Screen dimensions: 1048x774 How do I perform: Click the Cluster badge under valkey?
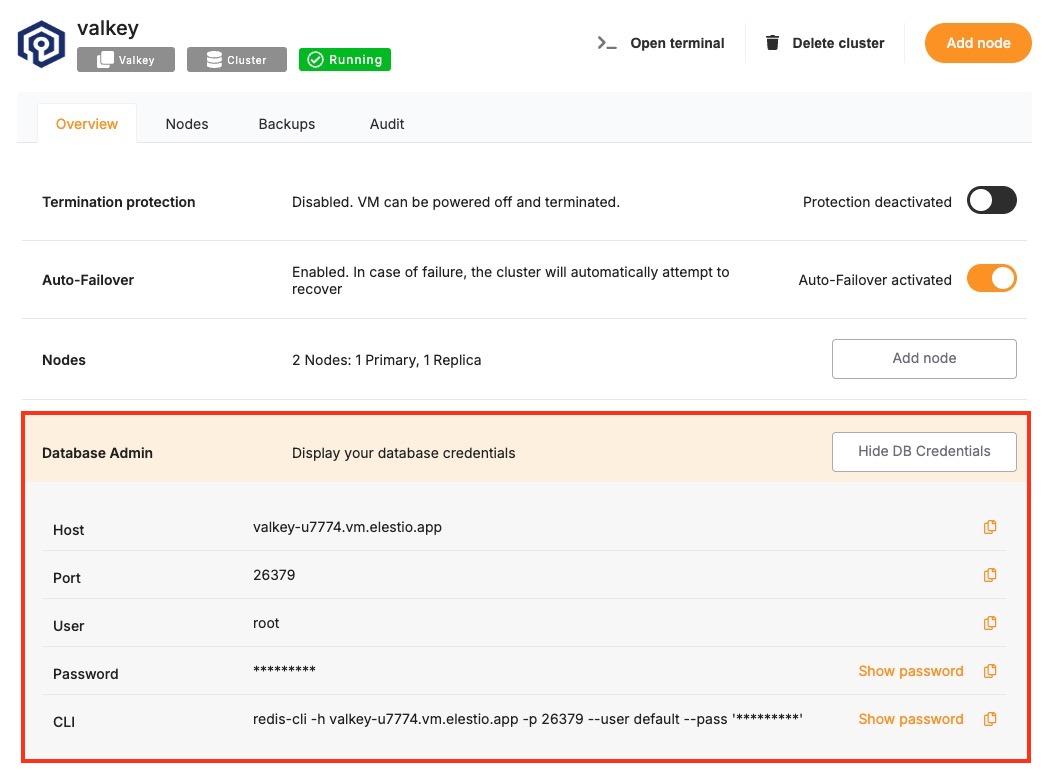[x=237, y=60]
